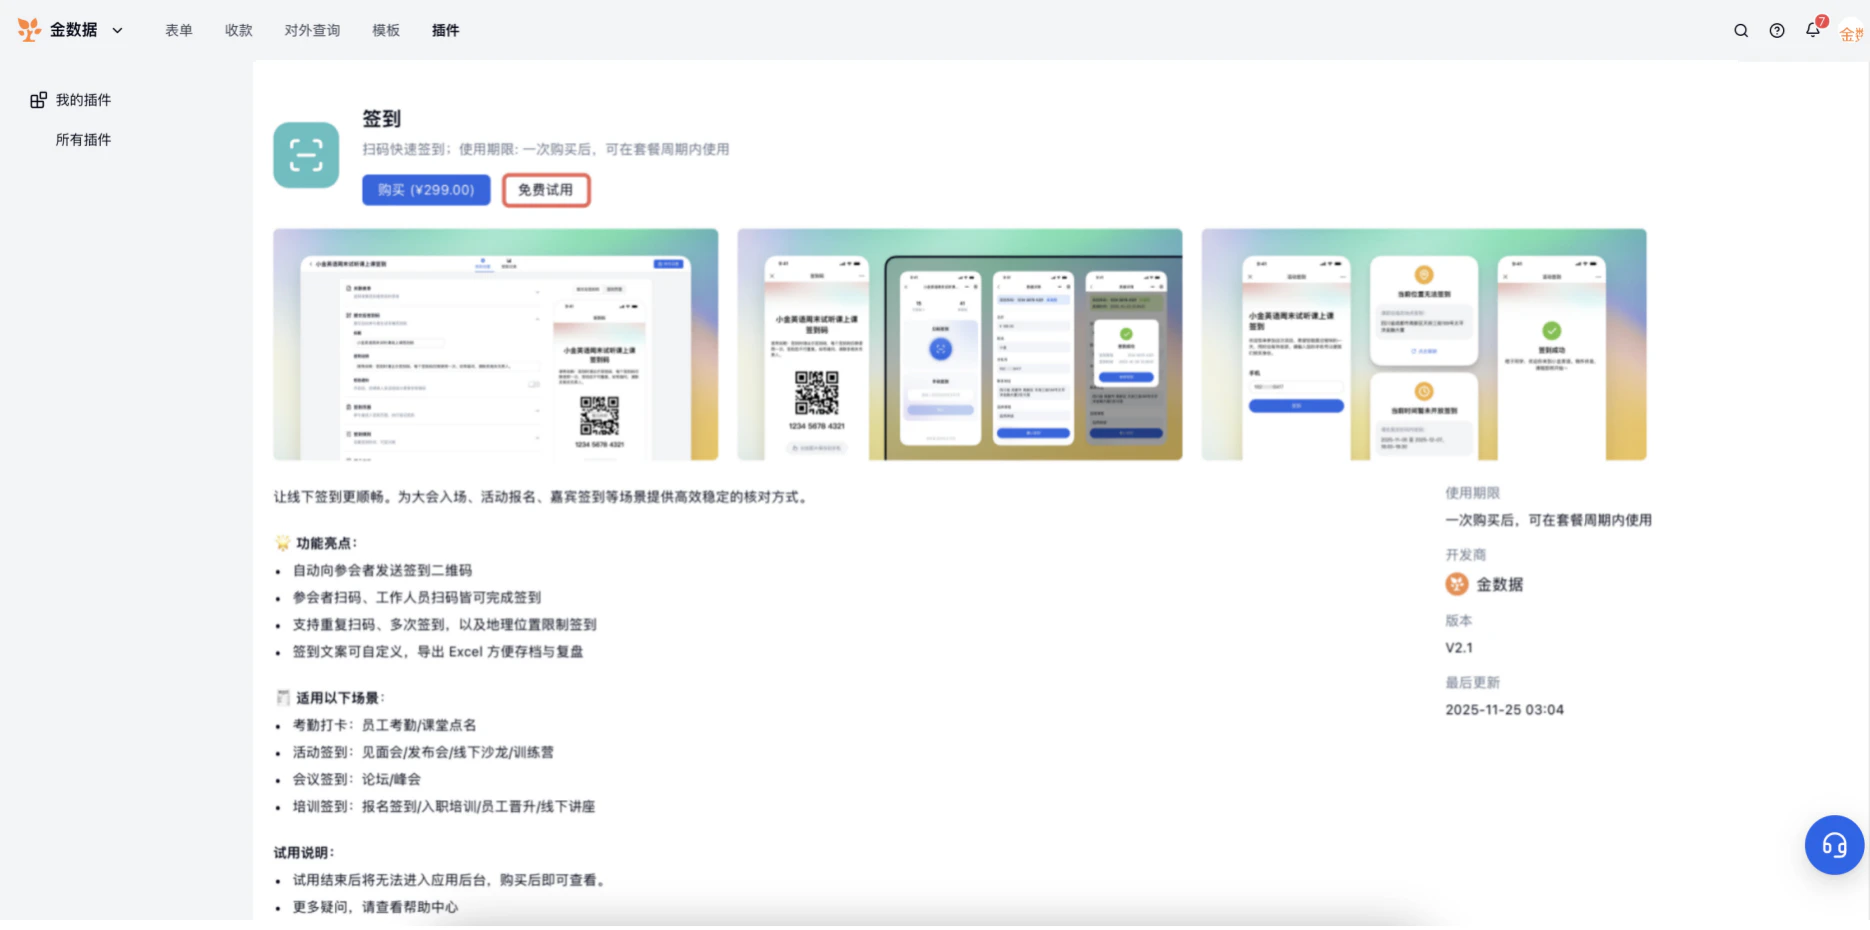Click the 考勤打卡 bullet line

click(x=385, y=725)
